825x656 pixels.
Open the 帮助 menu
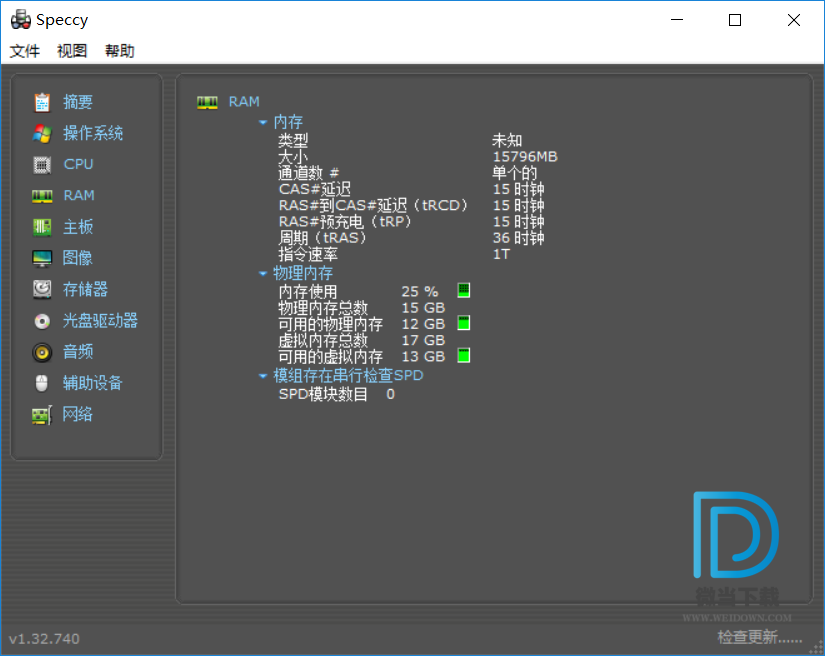(x=119, y=51)
